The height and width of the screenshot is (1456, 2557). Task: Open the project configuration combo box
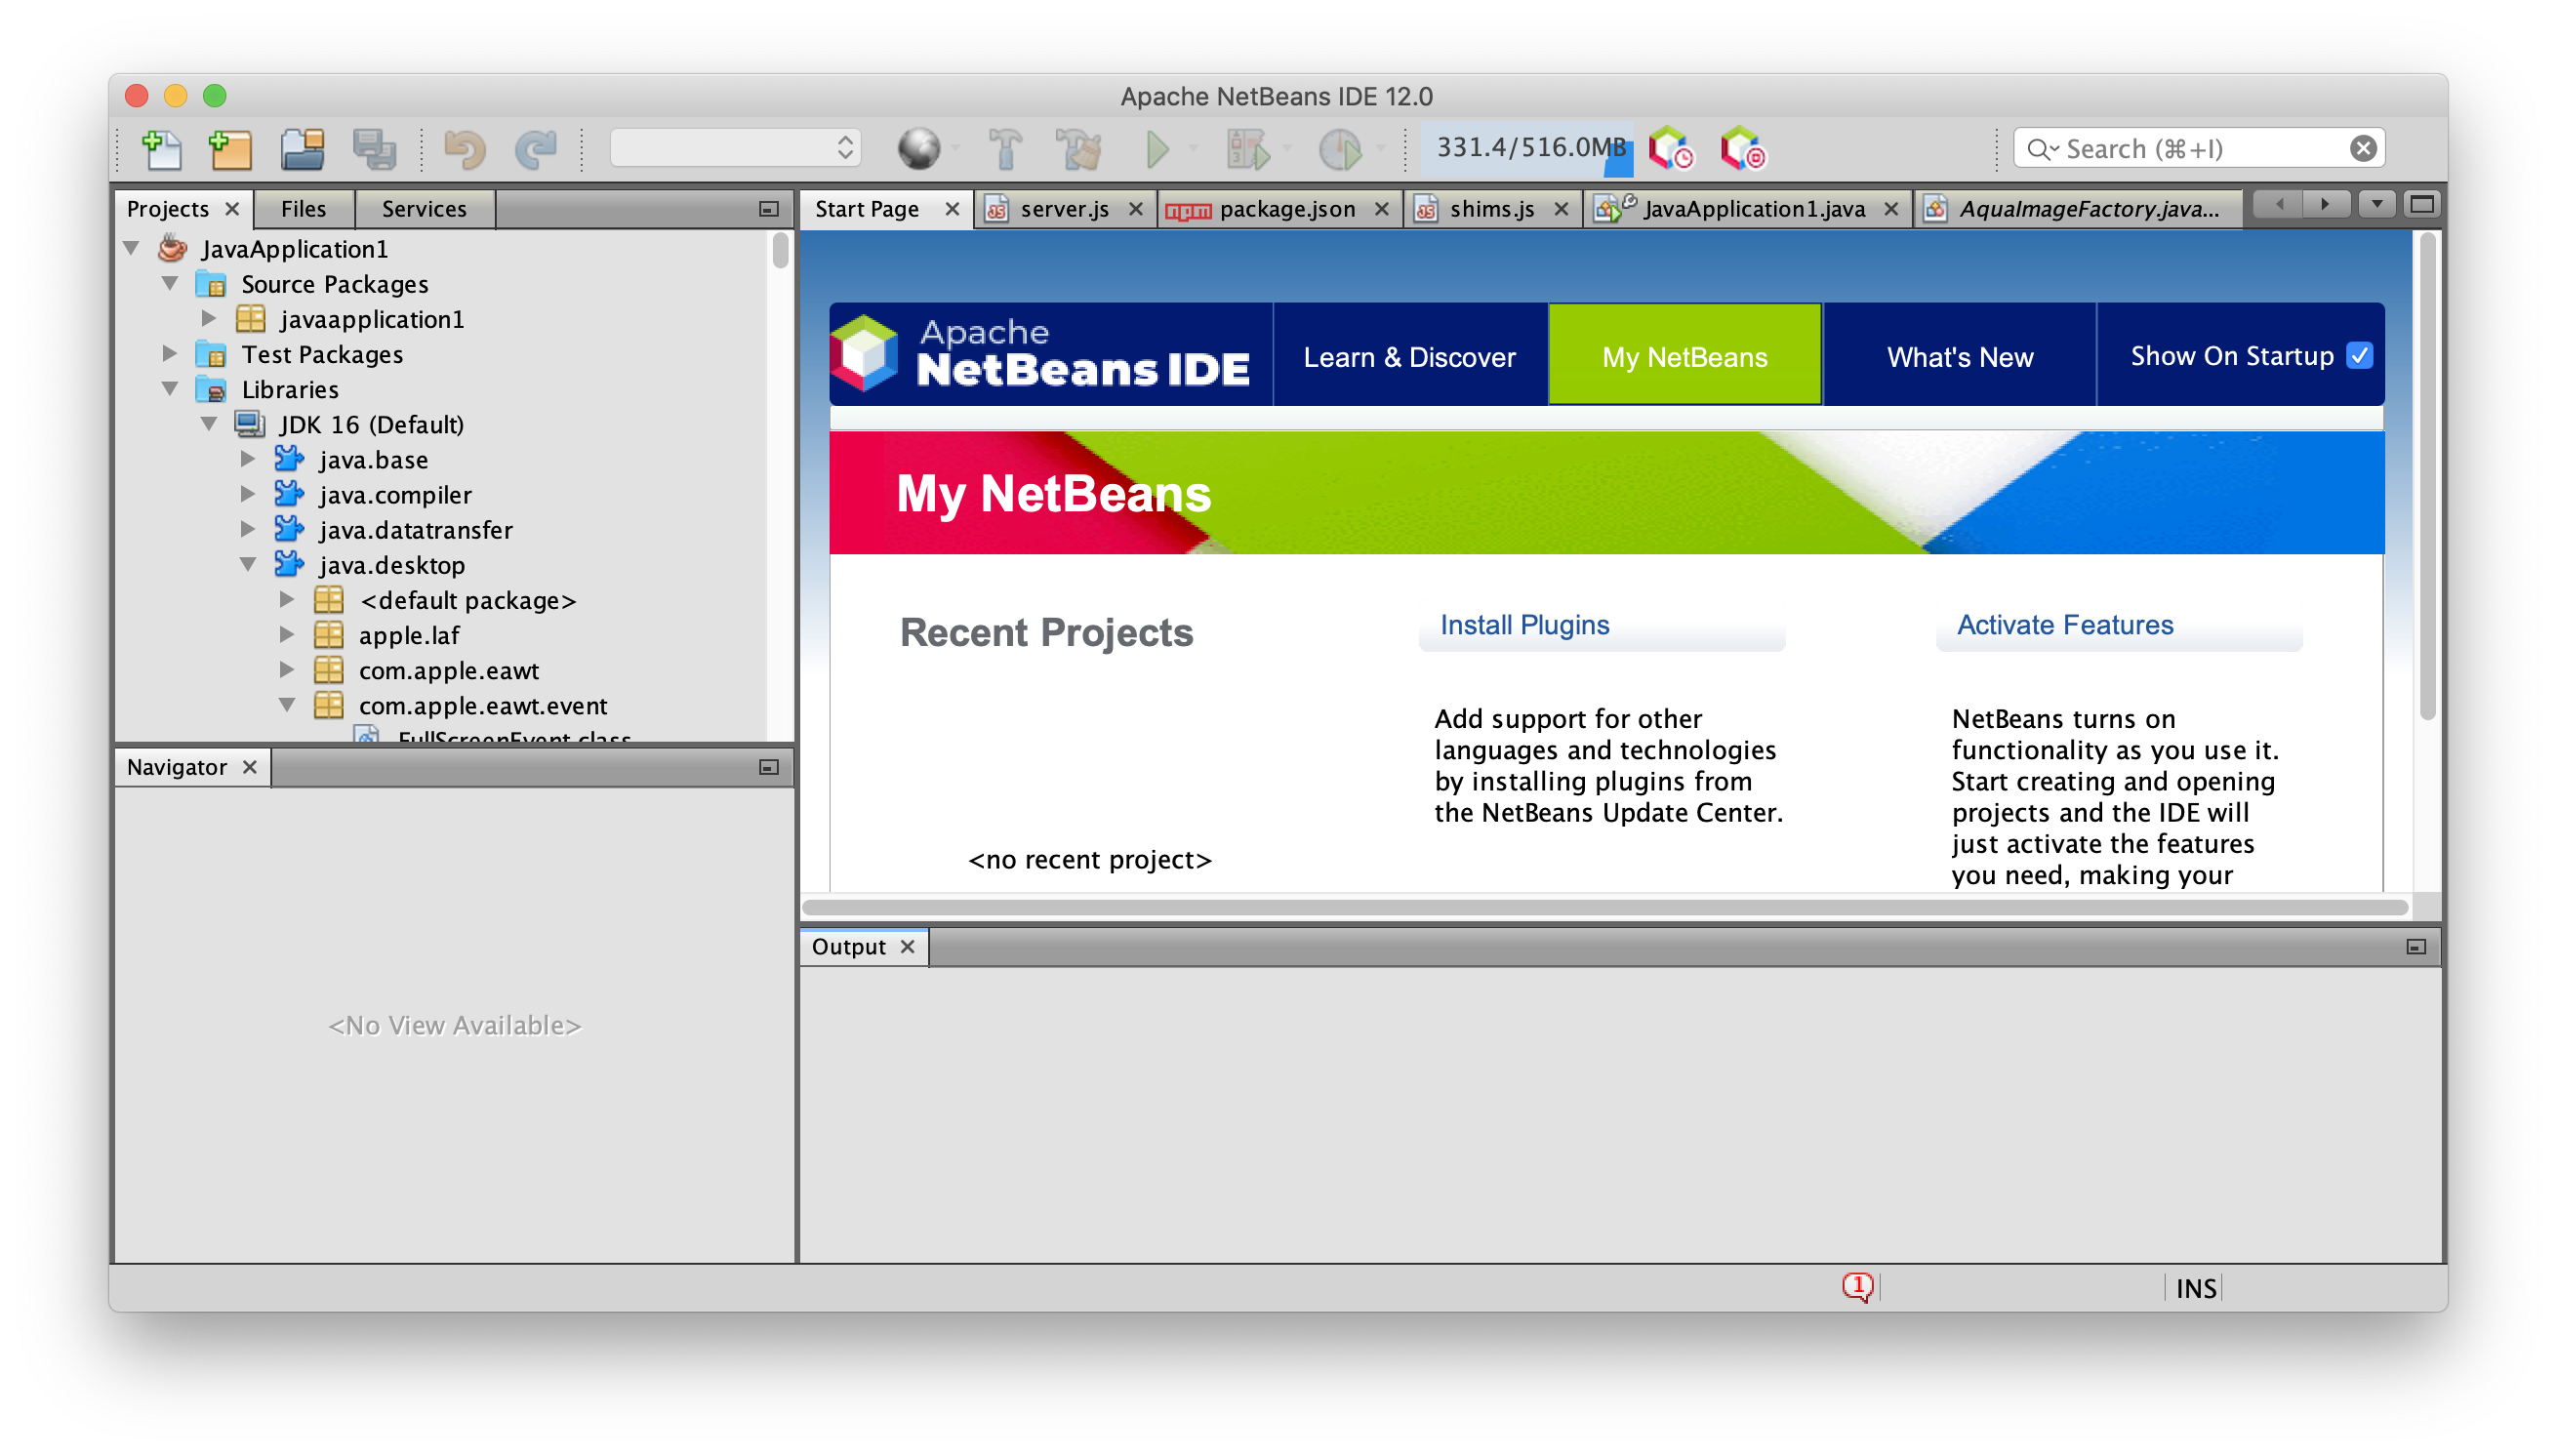pyautogui.click(x=735, y=149)
